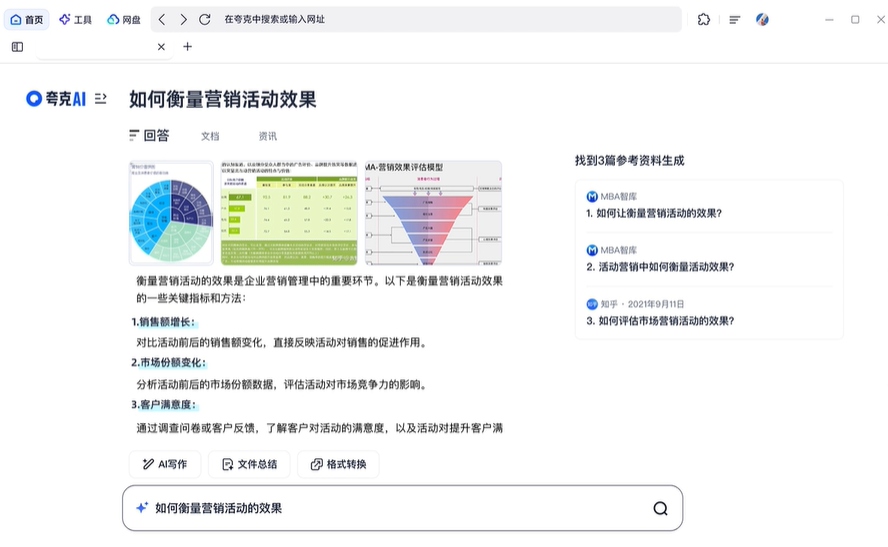Click the search magnifier in query box
Image resolution: width=888 pixels, height=547 pixels.
point(660,508)
